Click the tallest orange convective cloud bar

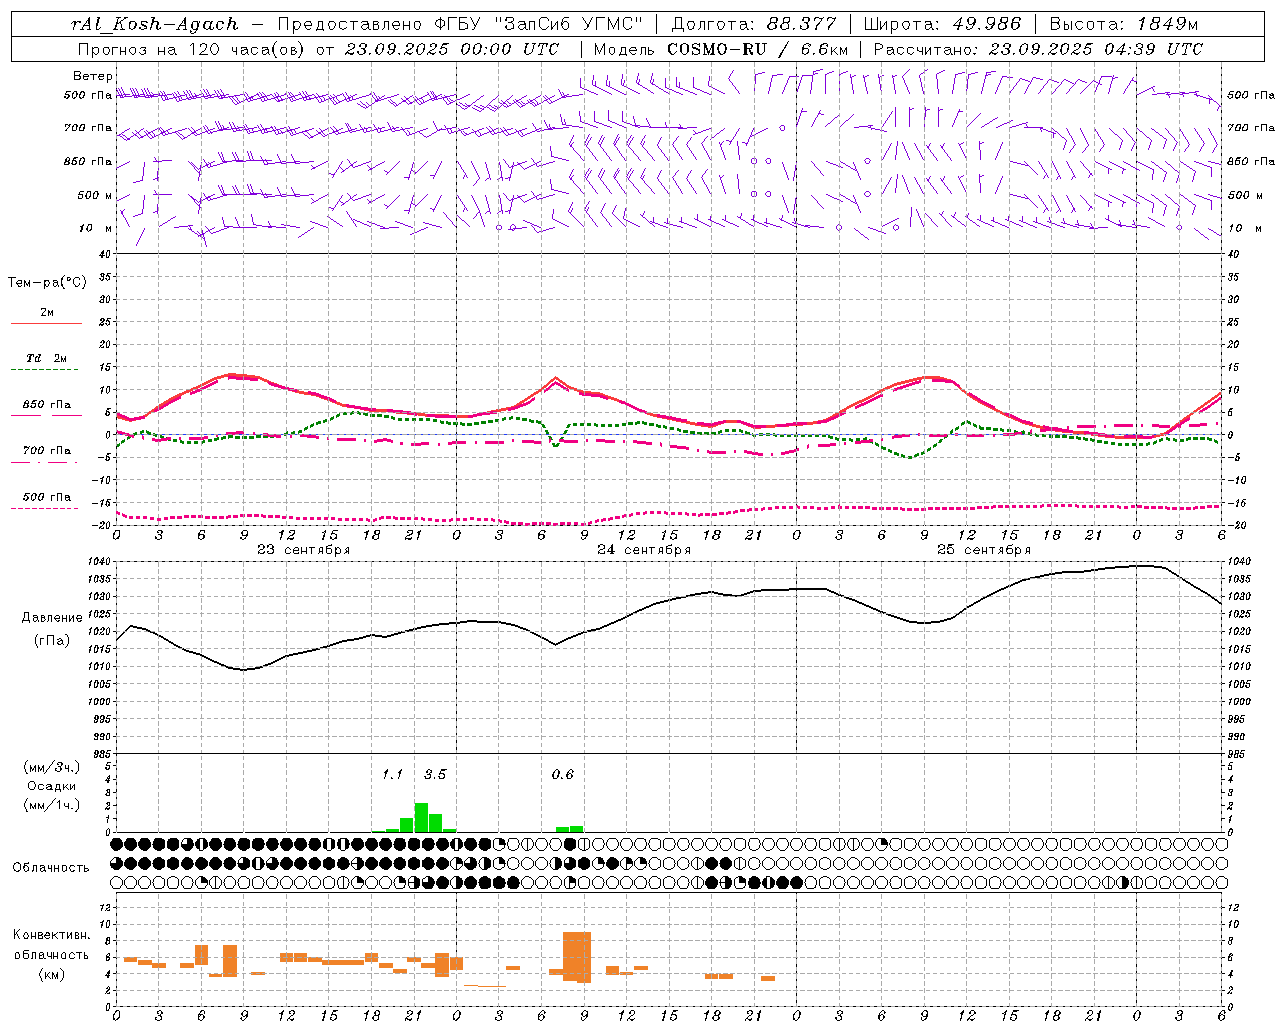coord(577,957)
